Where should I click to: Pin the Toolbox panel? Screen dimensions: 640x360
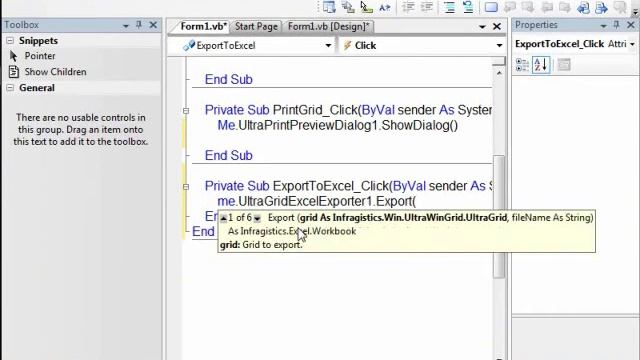pos(139,25)
